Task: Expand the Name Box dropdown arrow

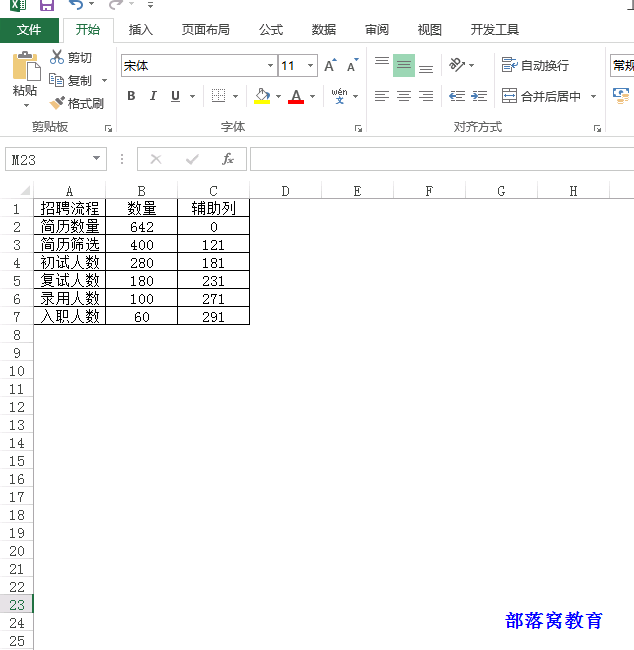Action: pyautogui.click(x=96, y=159)
